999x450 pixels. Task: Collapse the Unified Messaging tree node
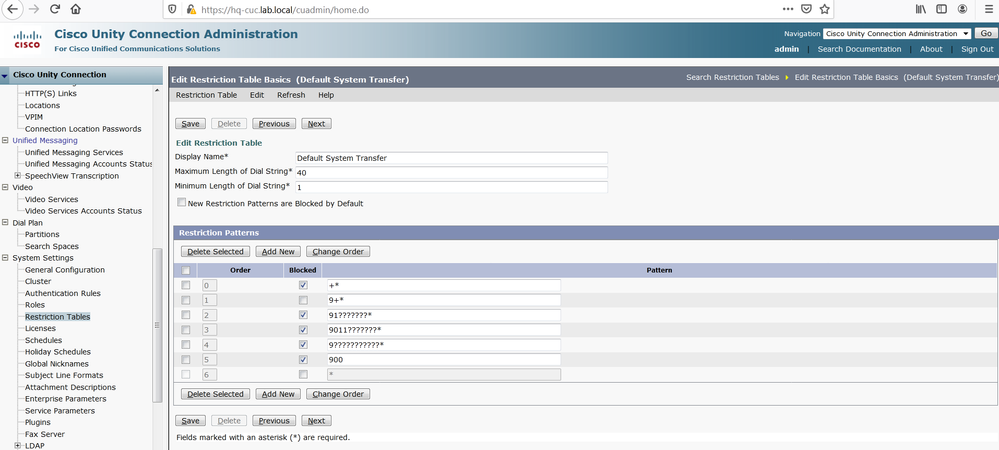point(6,140)
